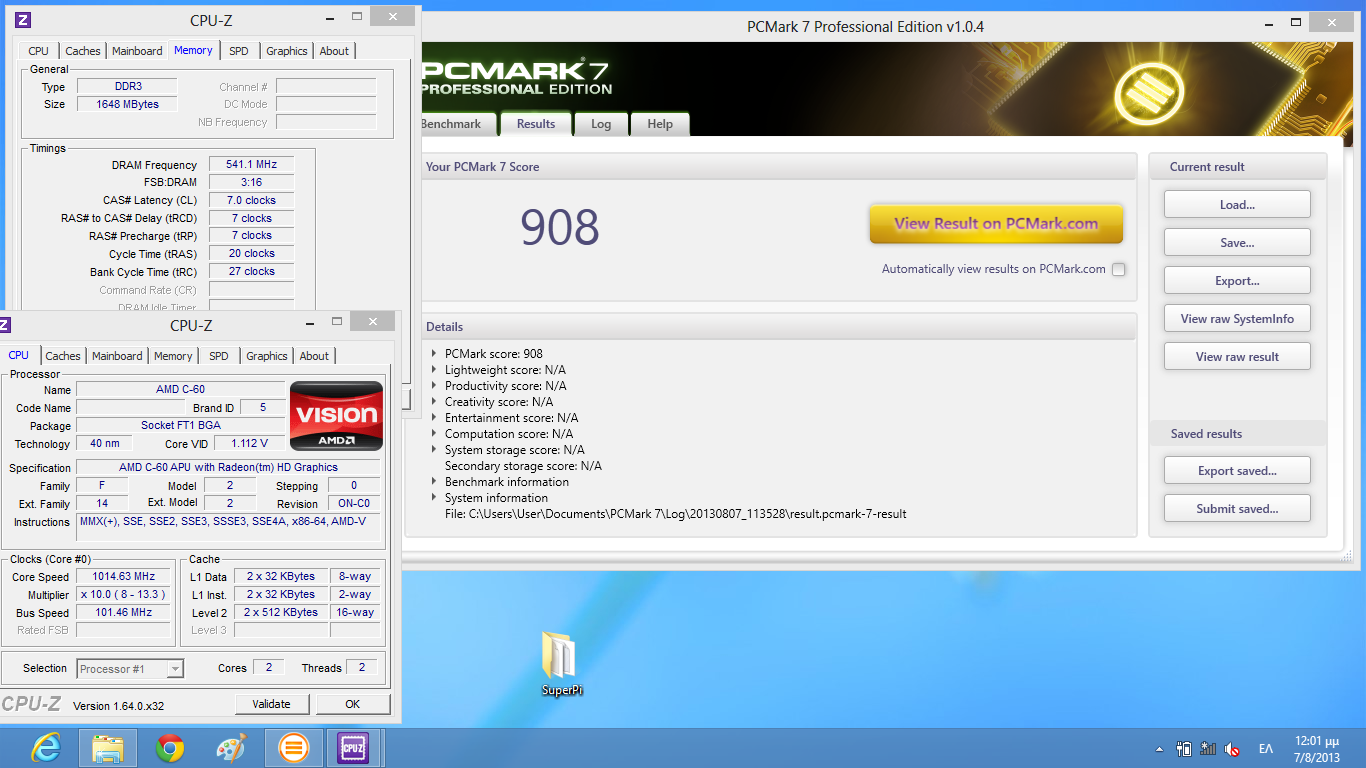The height and width of the screenshot is (768, 1366).
Task: Select the PCMark Results tab
Action: pyautogui.click(x=536, y=123)
